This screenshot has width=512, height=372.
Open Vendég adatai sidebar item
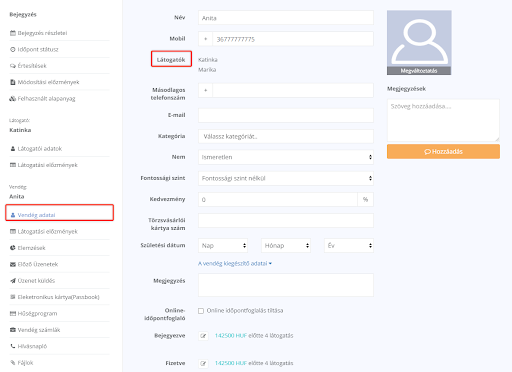(36, 215)
